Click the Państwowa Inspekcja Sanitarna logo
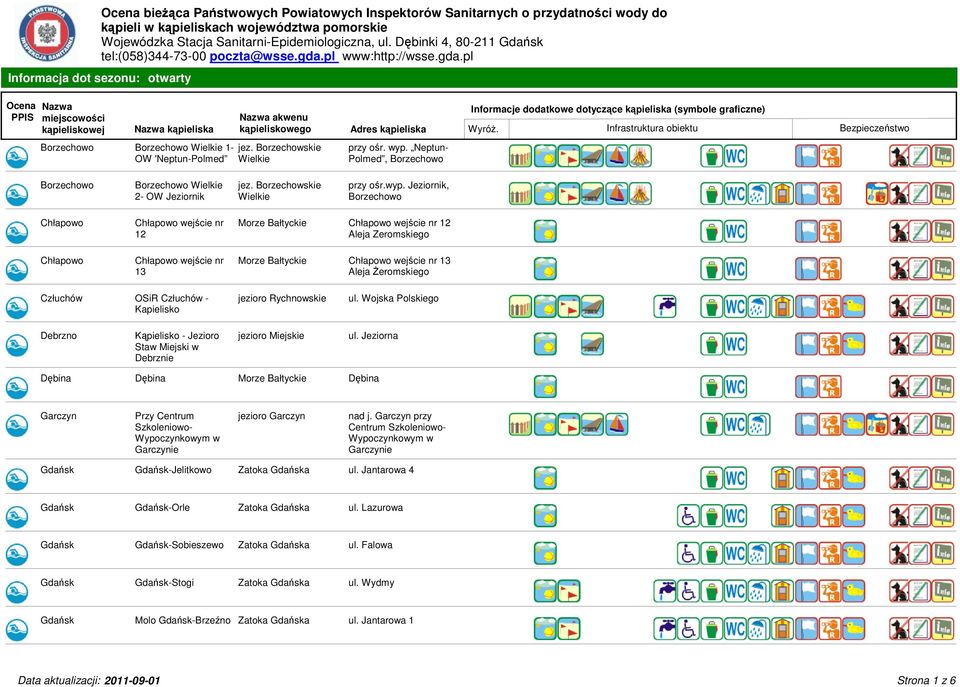The width and height of the screenshot is (960, 687). click(47, 33)
